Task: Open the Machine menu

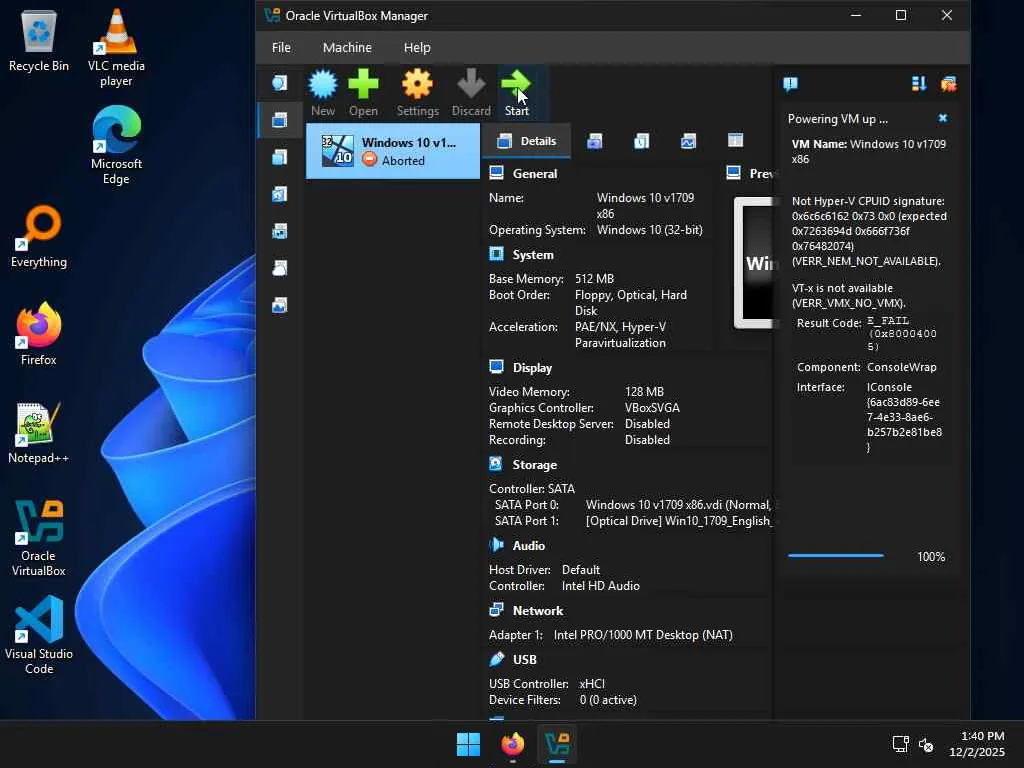Action: 347,47
